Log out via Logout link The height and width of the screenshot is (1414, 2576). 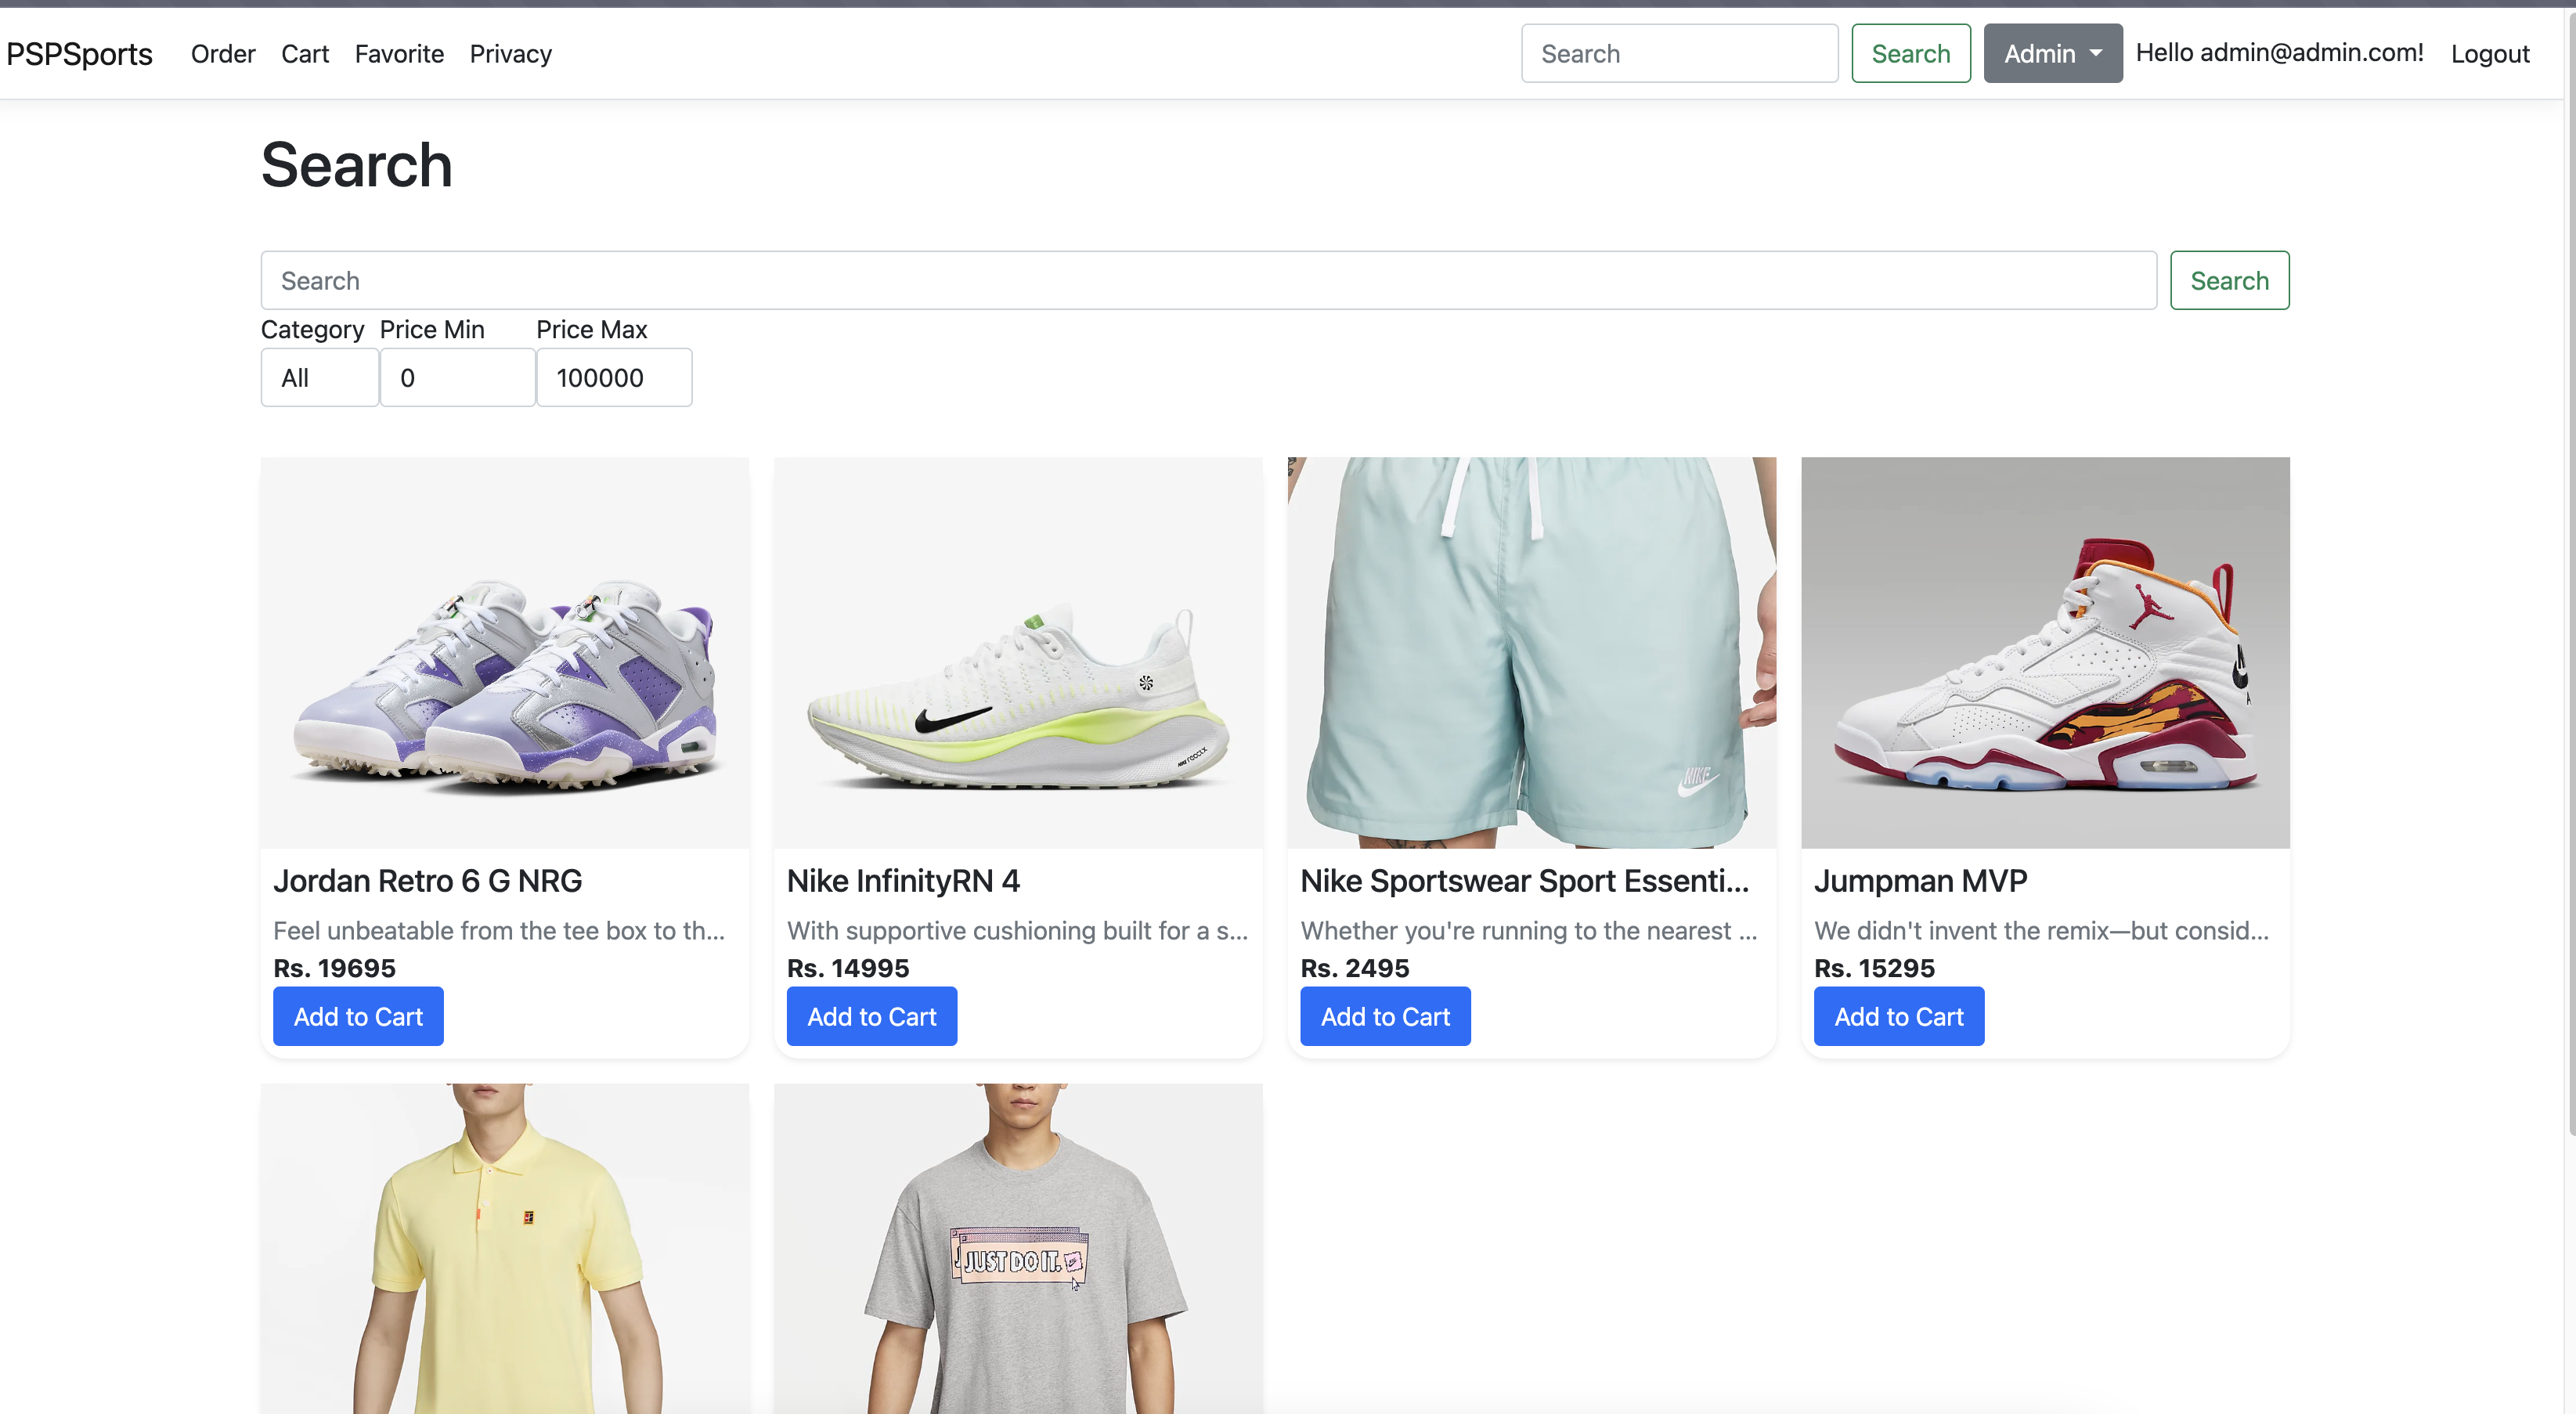click(2489, 54)
